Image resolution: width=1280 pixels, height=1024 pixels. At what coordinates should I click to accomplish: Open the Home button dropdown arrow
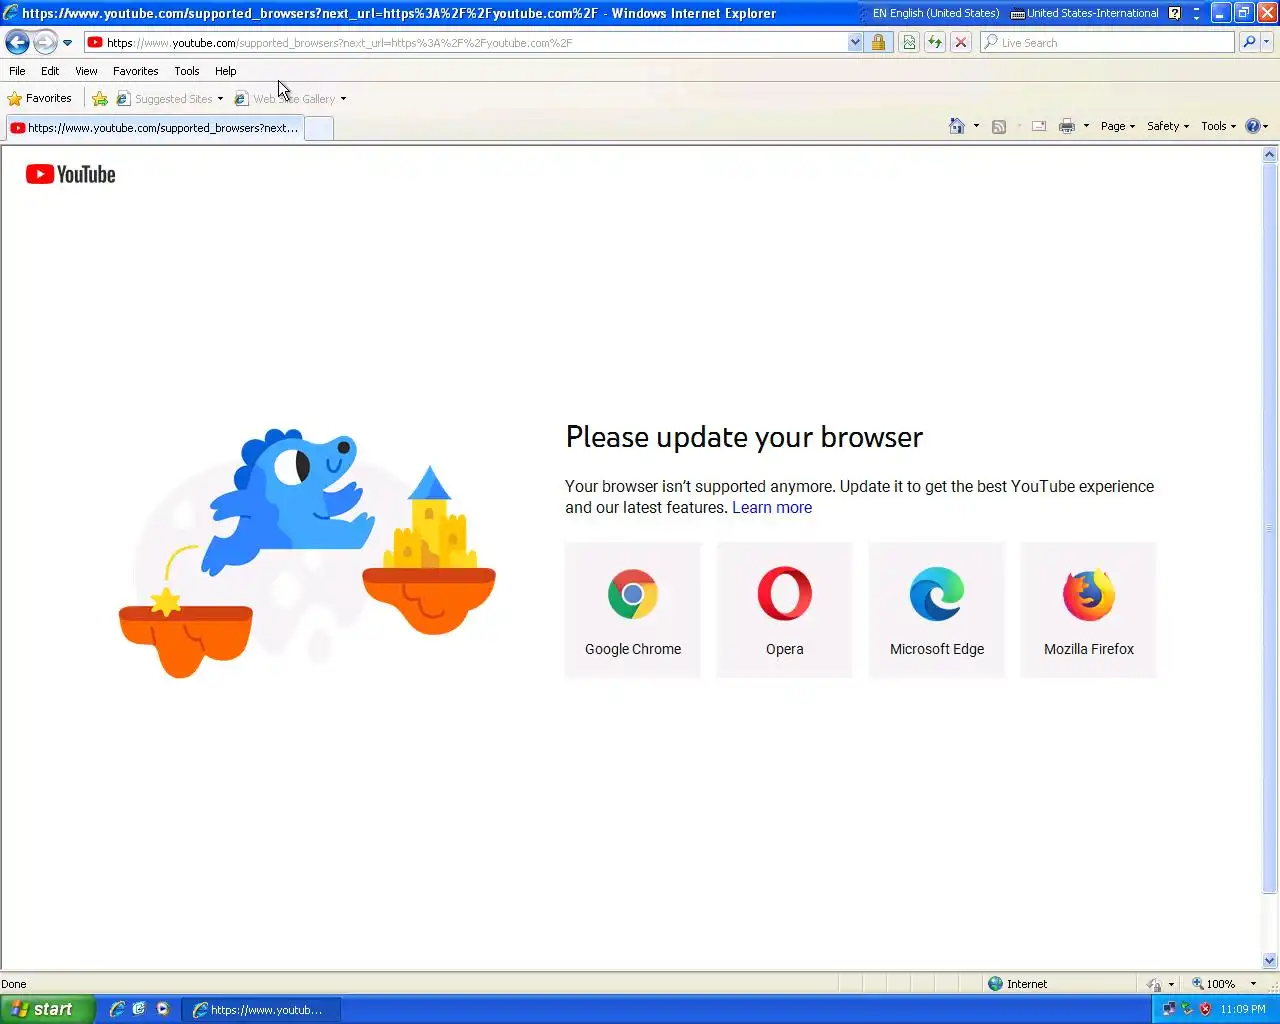(x=976, y=126)
